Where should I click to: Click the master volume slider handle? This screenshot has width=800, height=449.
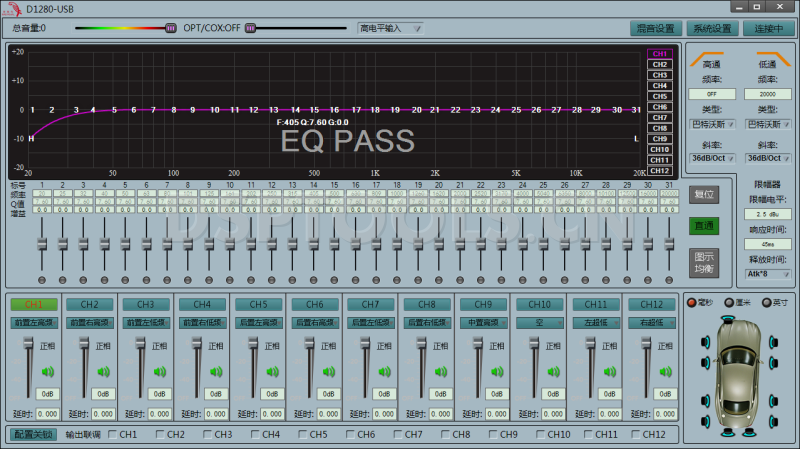[x=170, y=28]
